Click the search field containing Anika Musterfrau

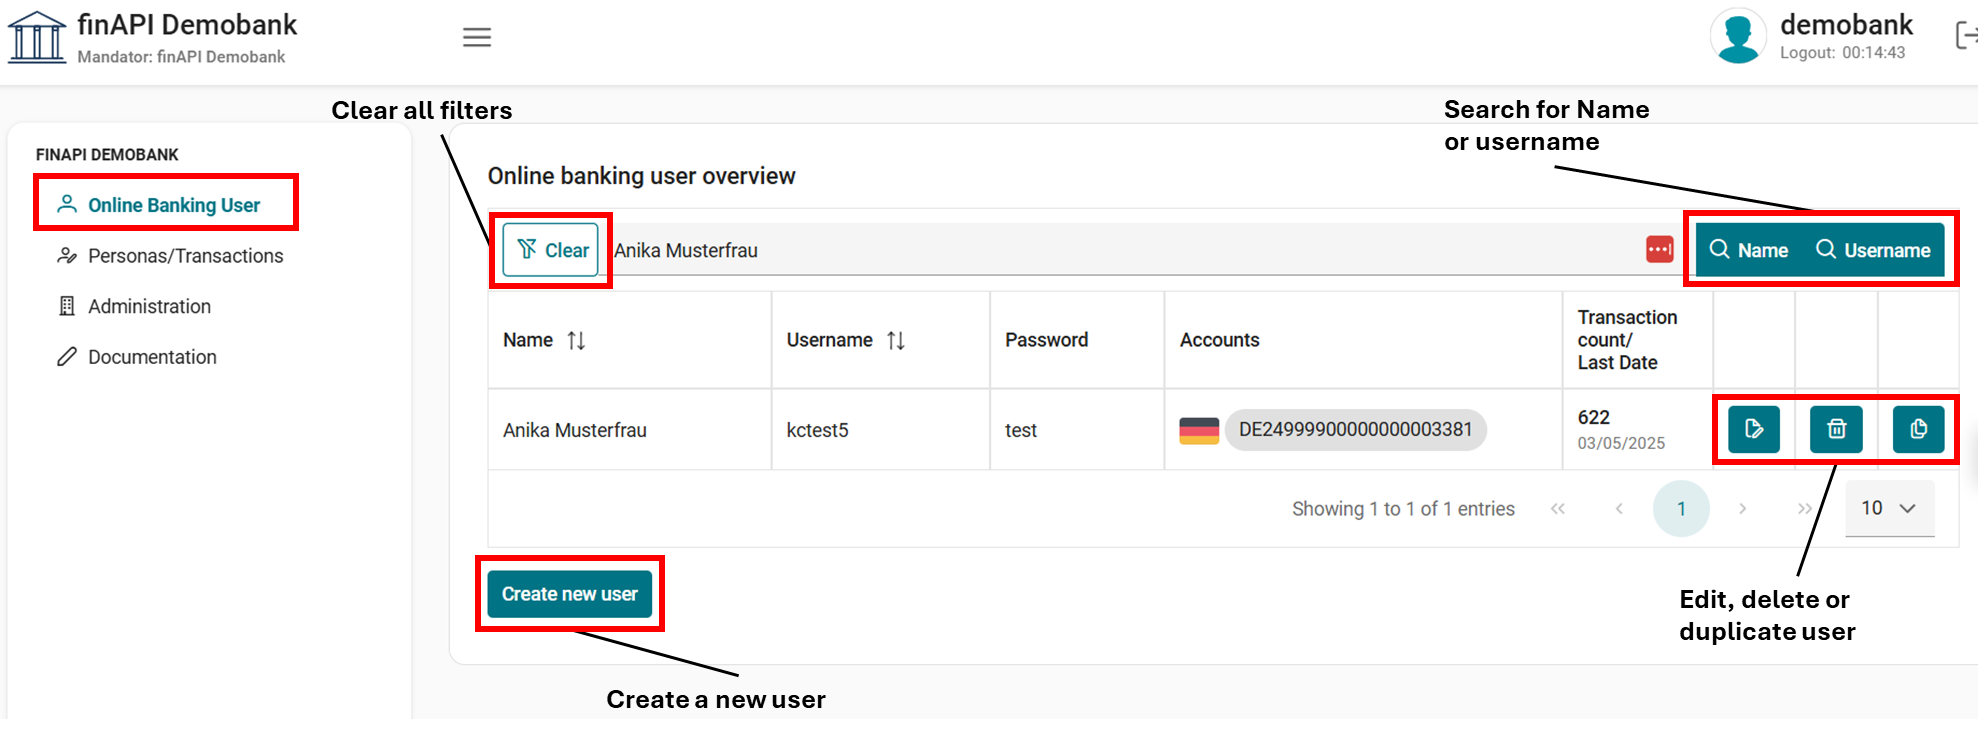(x=1100, y=250)
